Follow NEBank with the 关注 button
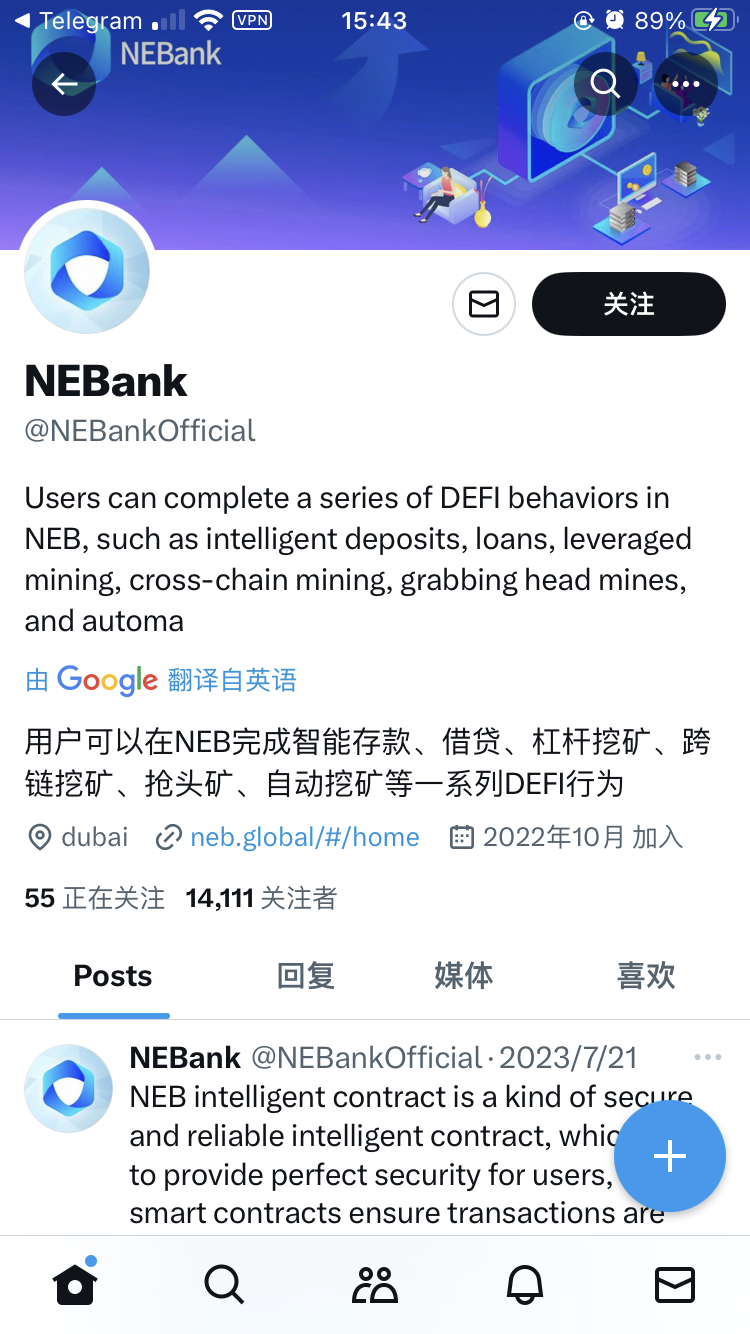 point(629,304)
